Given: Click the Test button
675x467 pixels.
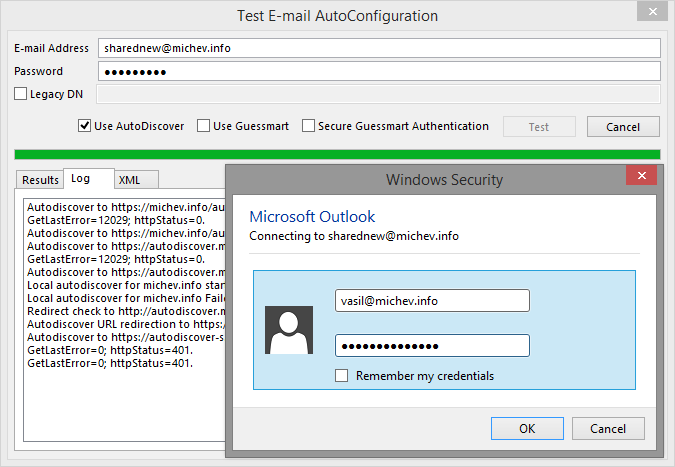Looking at the screenshot, I should coord(539,127).
